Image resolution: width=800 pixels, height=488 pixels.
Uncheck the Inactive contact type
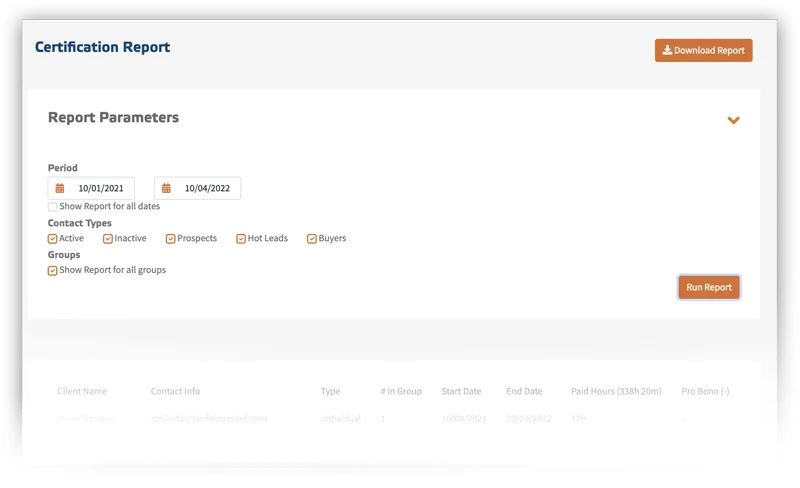108,239
